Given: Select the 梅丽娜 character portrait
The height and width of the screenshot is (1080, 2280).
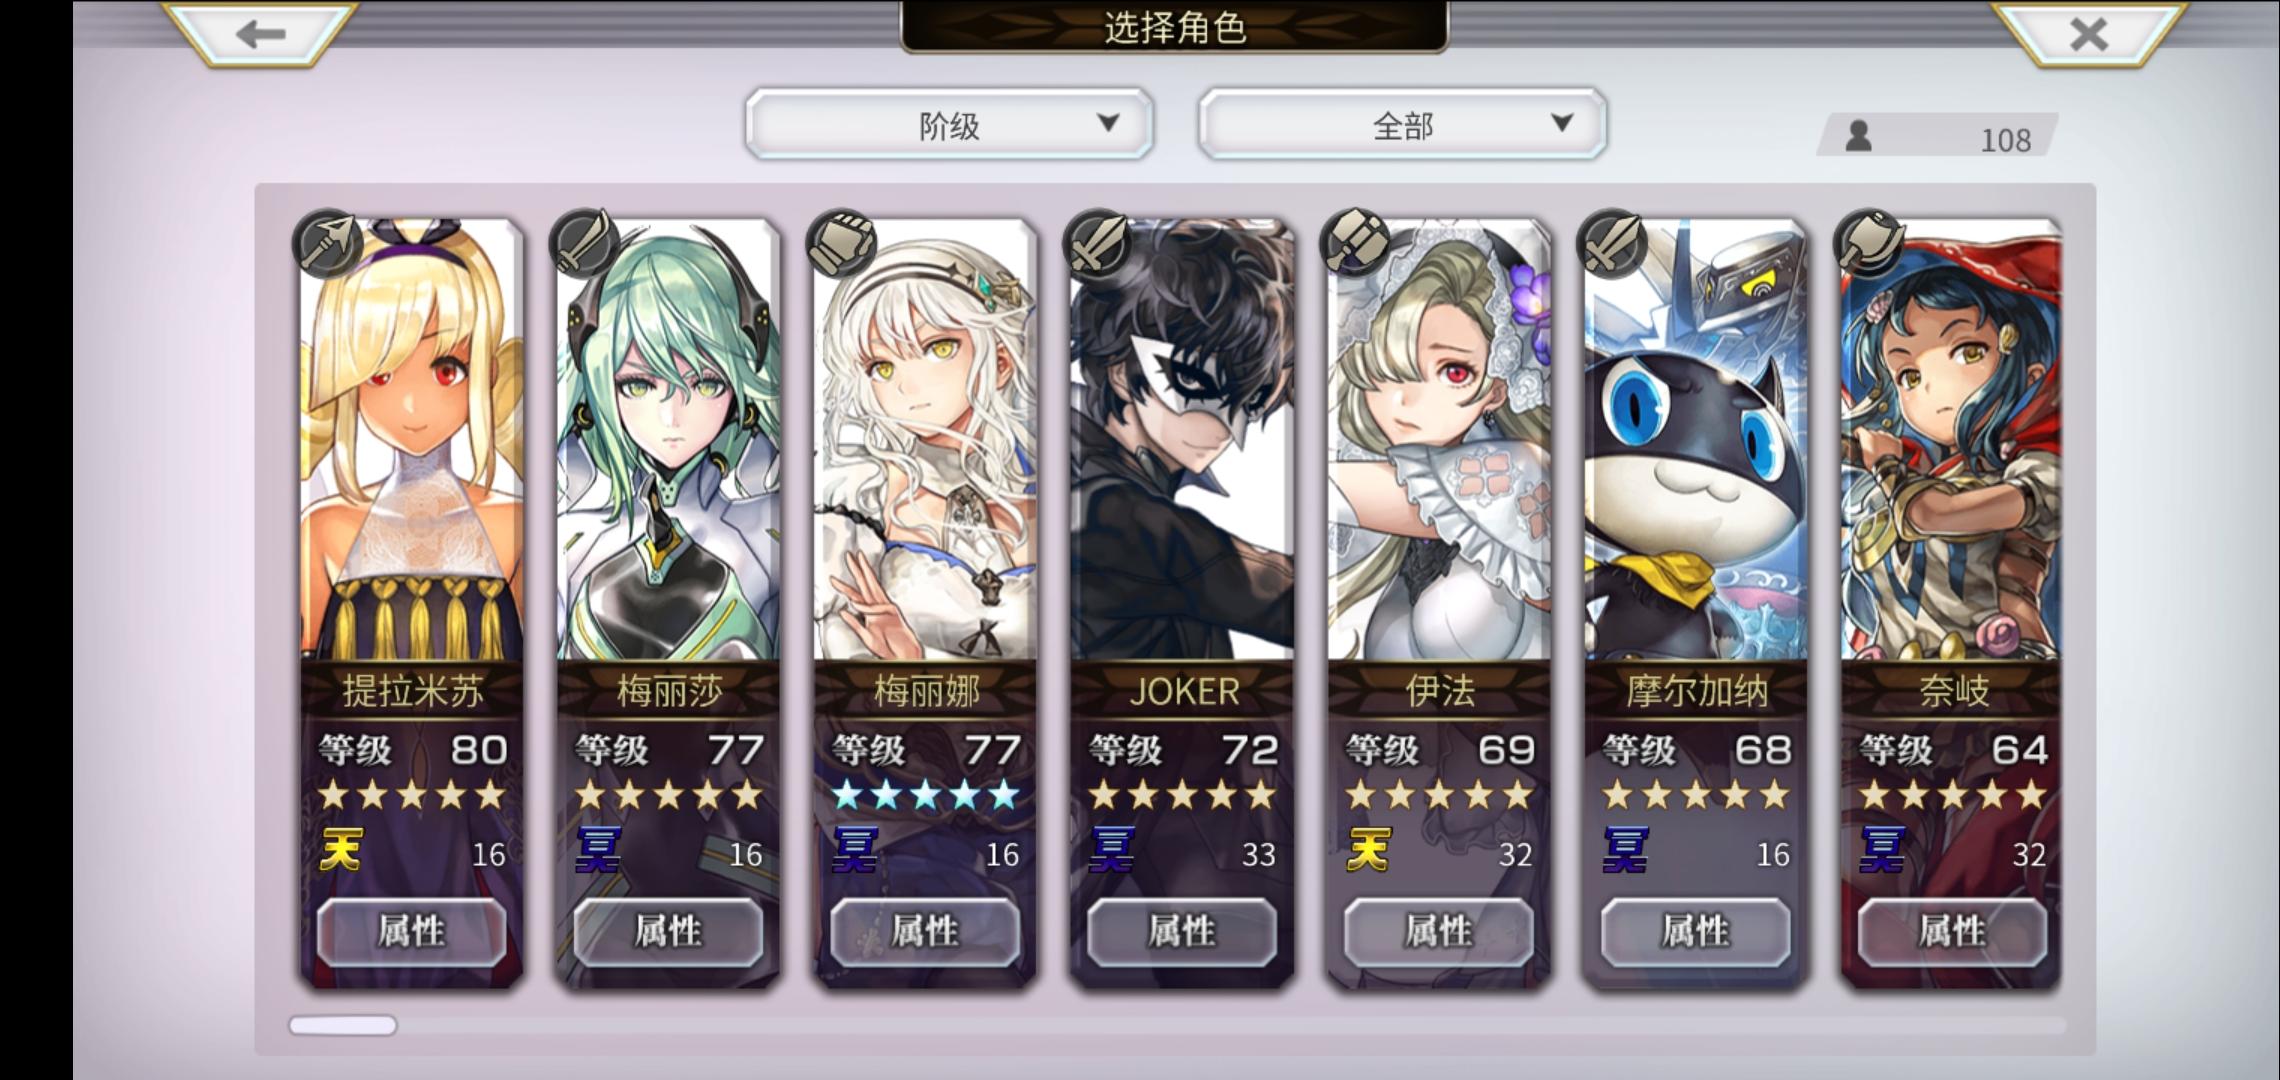Looking at the screenshot, I should pyautogui.click(x=925, y=440).
